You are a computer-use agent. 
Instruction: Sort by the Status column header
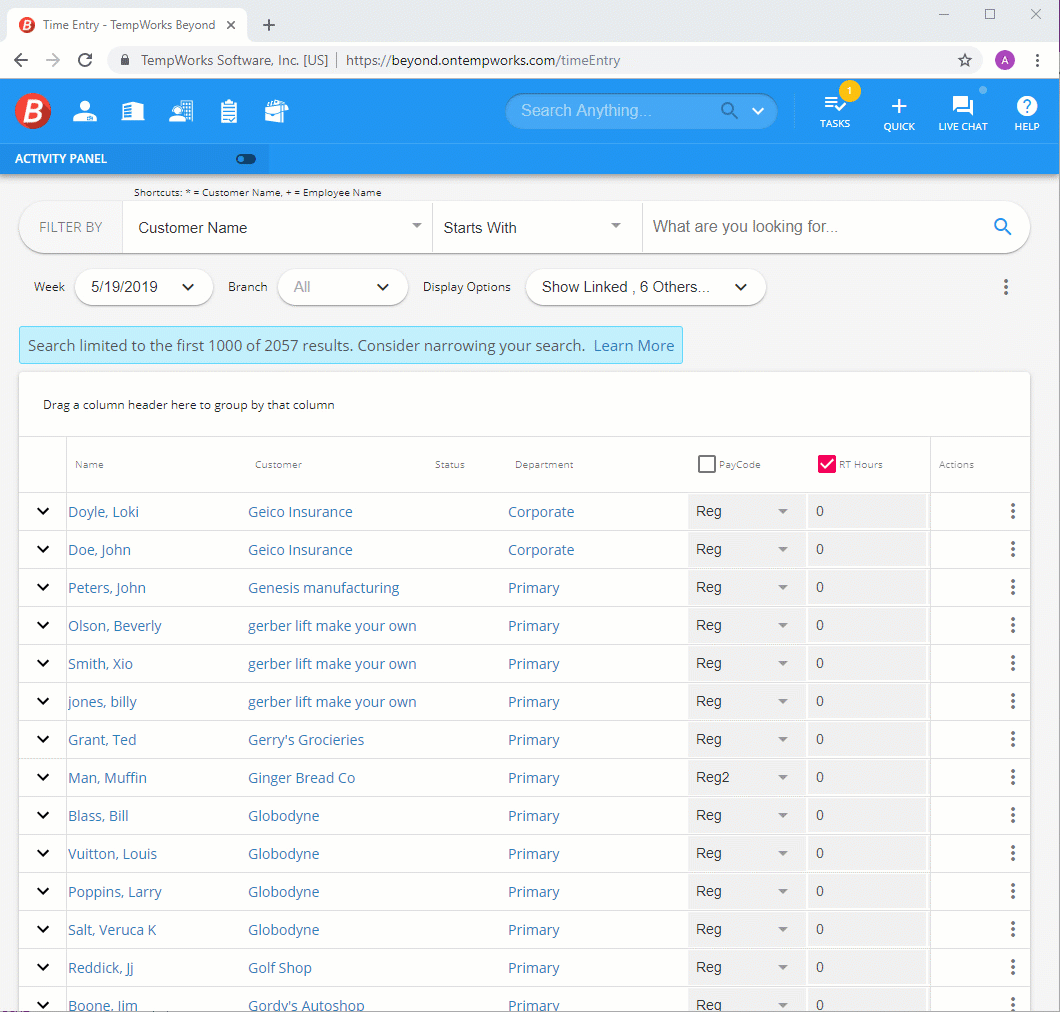point(450,464)
